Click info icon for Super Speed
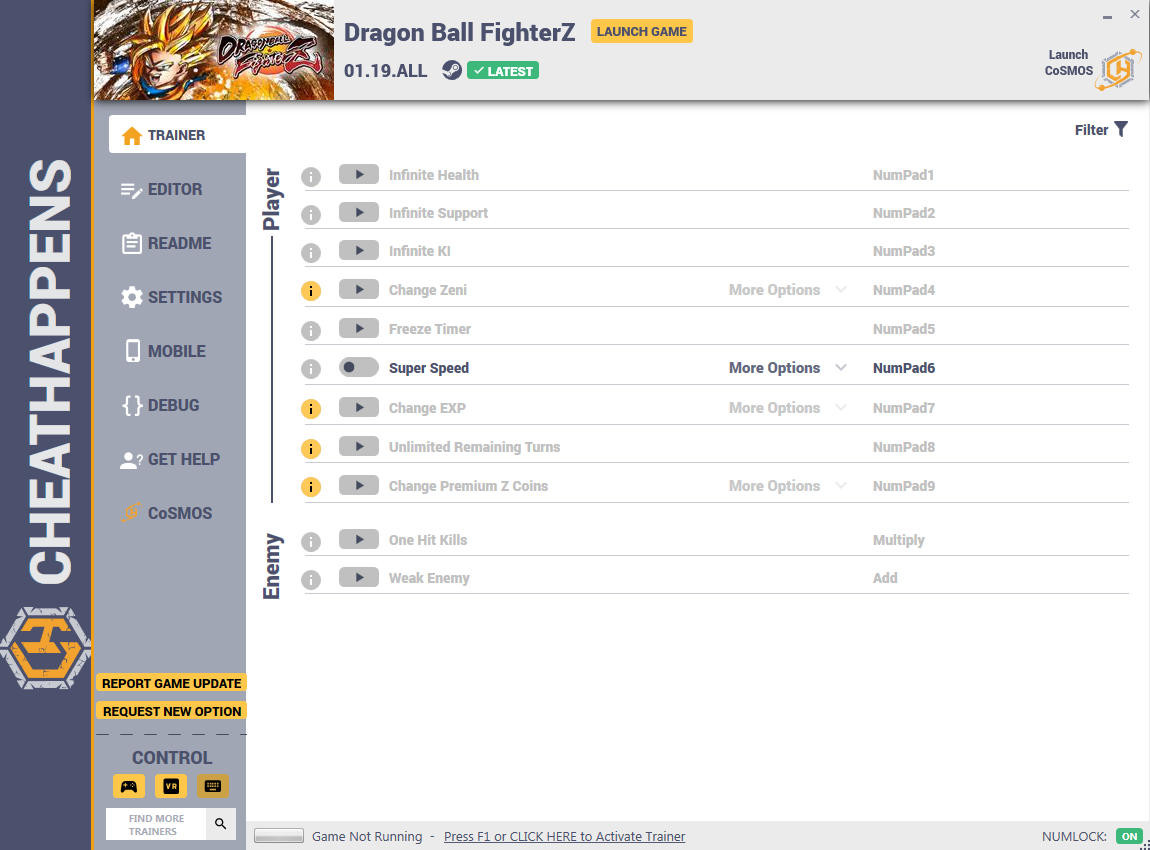Viewport: 1150px width, 850px height. pos(311,369)
